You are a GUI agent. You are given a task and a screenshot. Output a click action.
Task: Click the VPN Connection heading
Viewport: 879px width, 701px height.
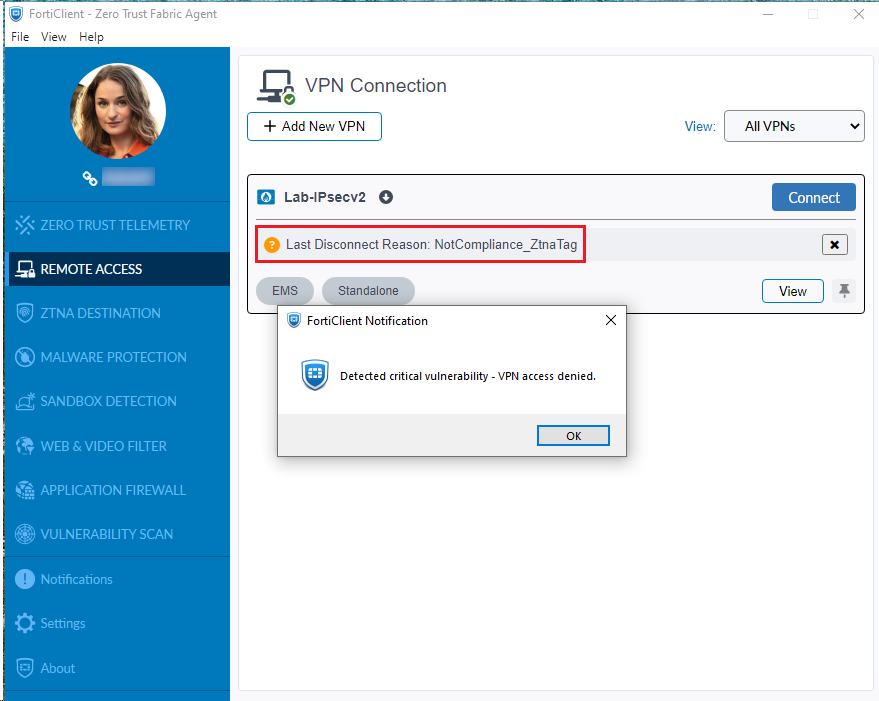pyautogui.click(x=376, y=86)
